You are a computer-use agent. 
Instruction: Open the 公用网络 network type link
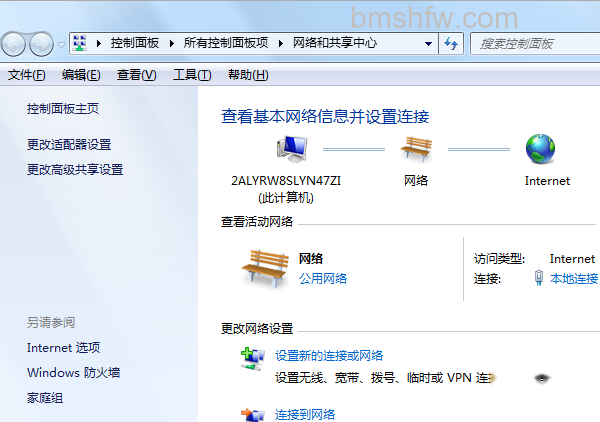point(323,279)
